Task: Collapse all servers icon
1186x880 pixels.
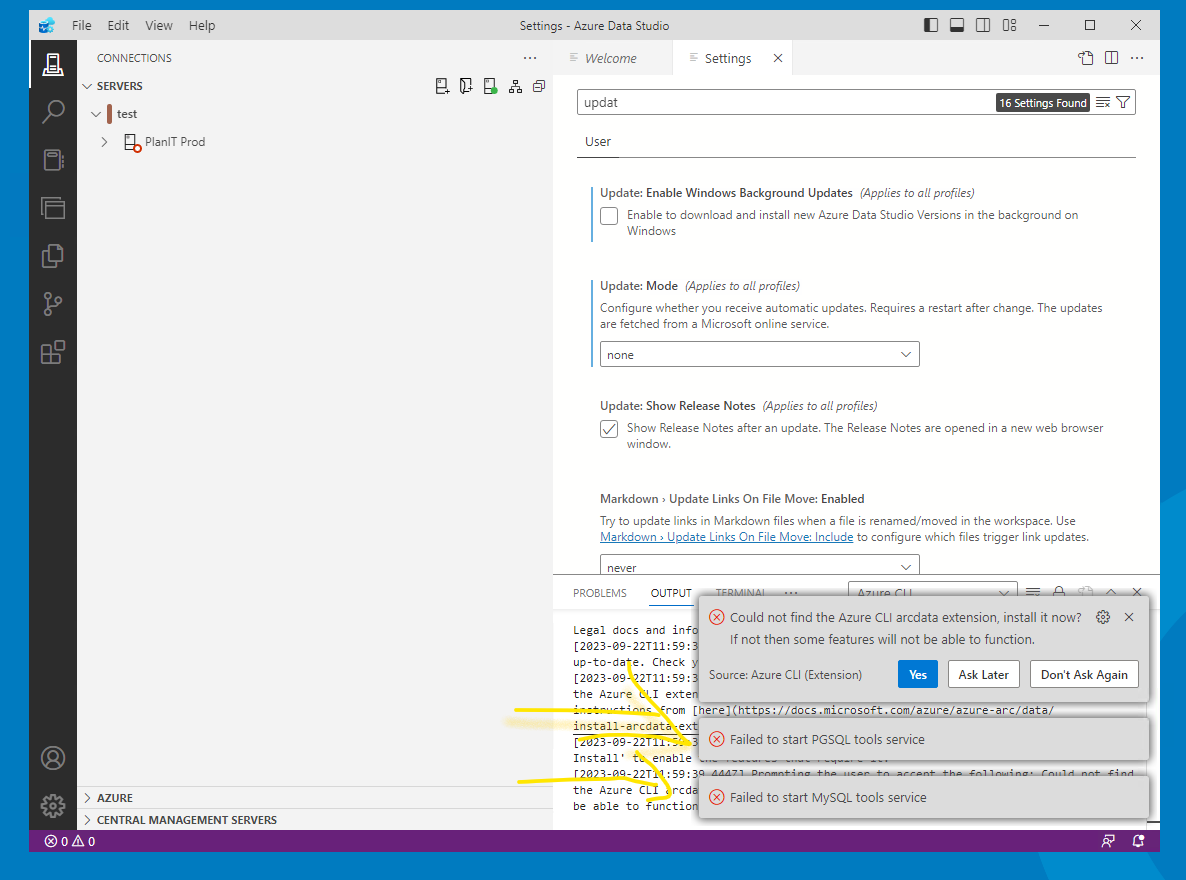Action: click(539, 86)
